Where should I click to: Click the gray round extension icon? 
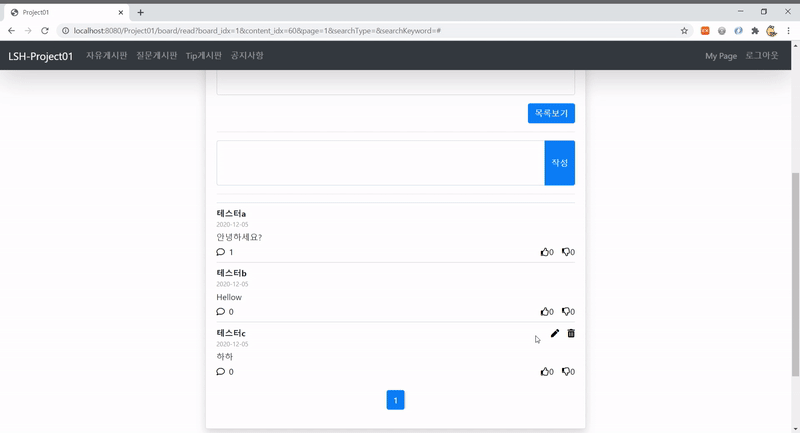coord(721,31)
